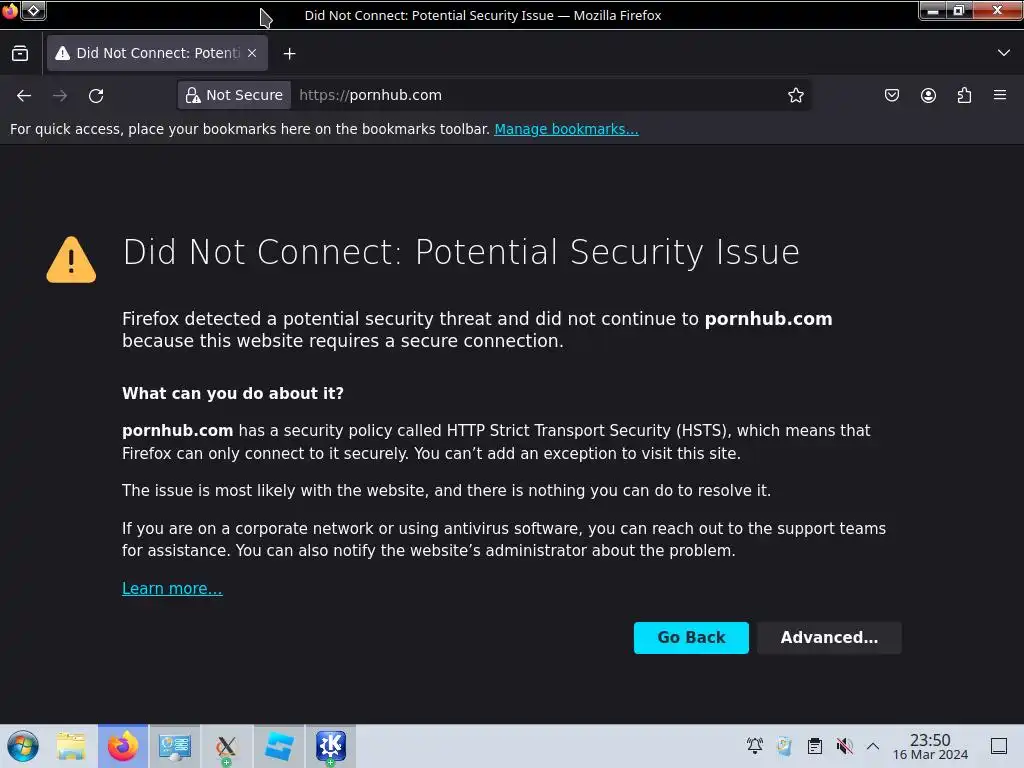
Task: Close the Did Not Connect tab
Action: tap(252, 53)
